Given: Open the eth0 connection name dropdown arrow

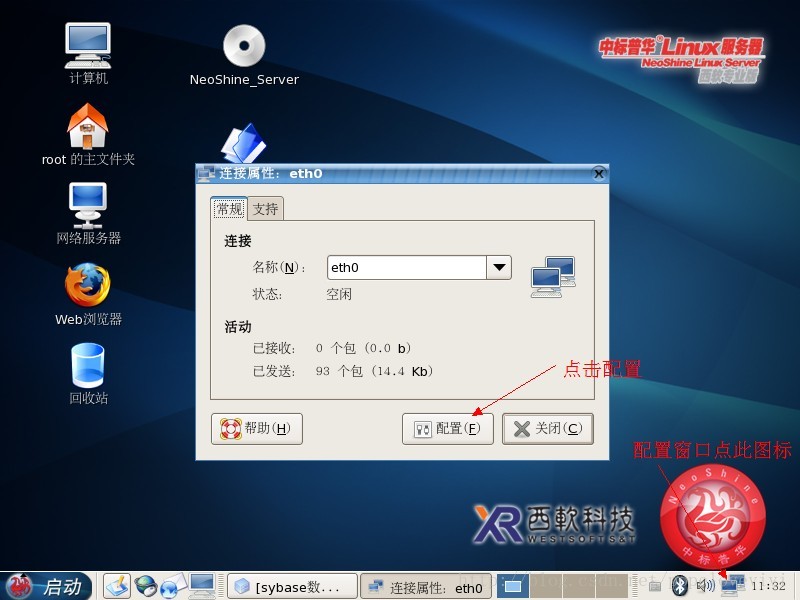Looking at the screenshot, I should coord(499,267).
